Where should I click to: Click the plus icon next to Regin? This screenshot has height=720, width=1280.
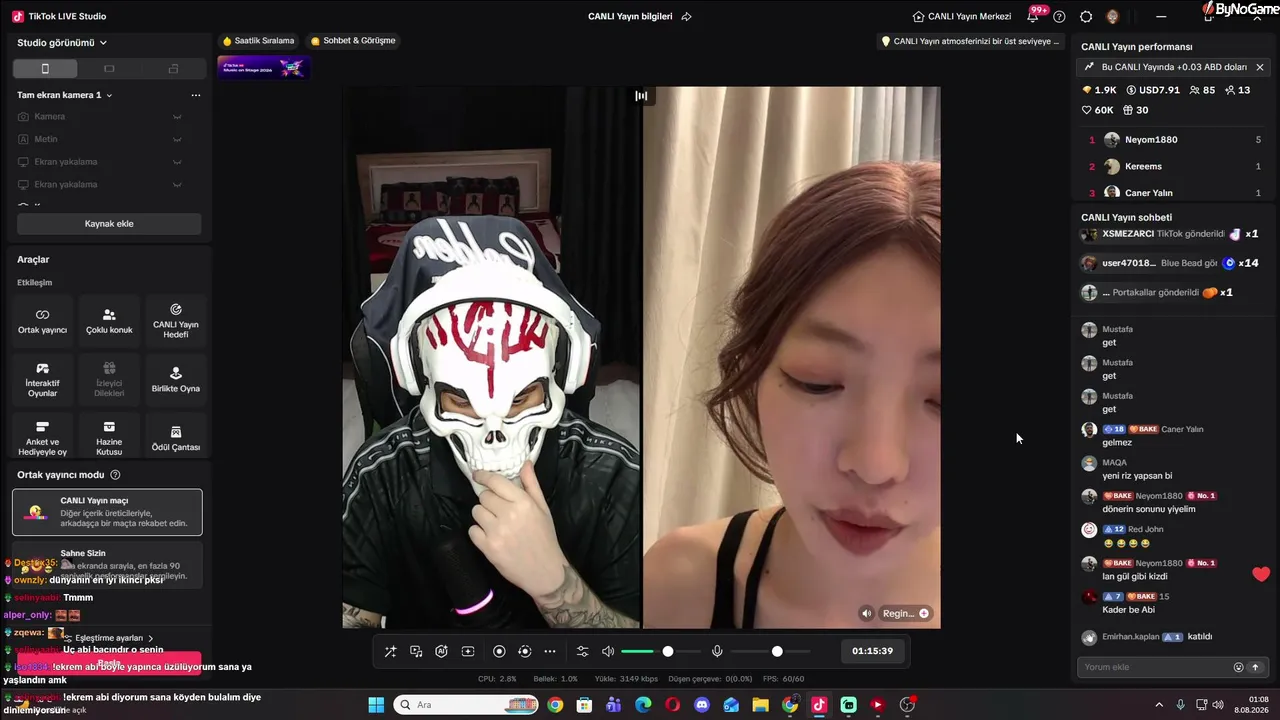click(924, 613)
